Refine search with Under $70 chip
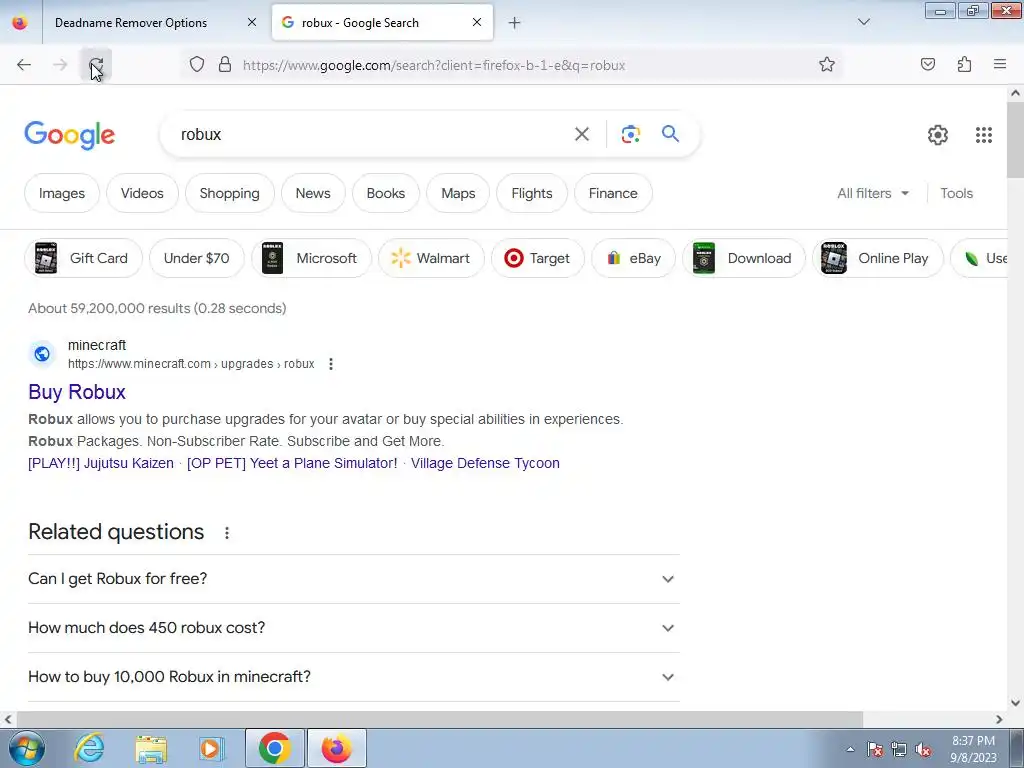The image size is (1024, 768). [x=197, y=258]
